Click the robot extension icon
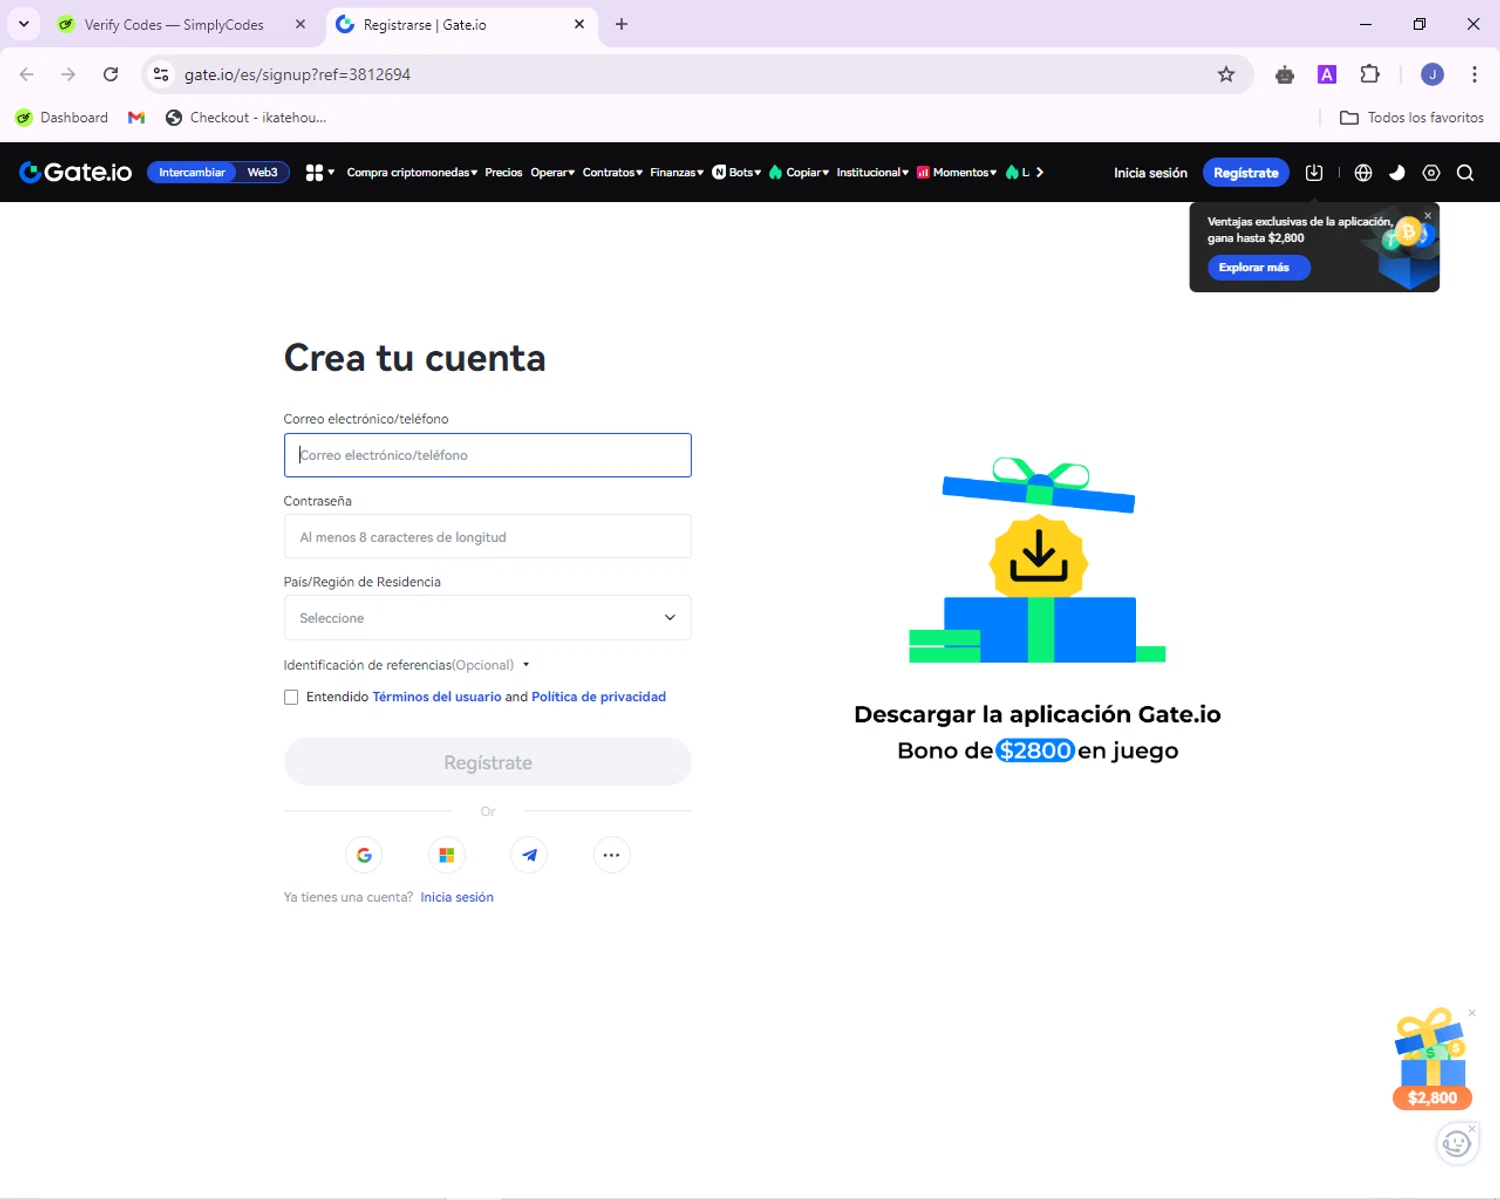 [x=1285, y=74]
